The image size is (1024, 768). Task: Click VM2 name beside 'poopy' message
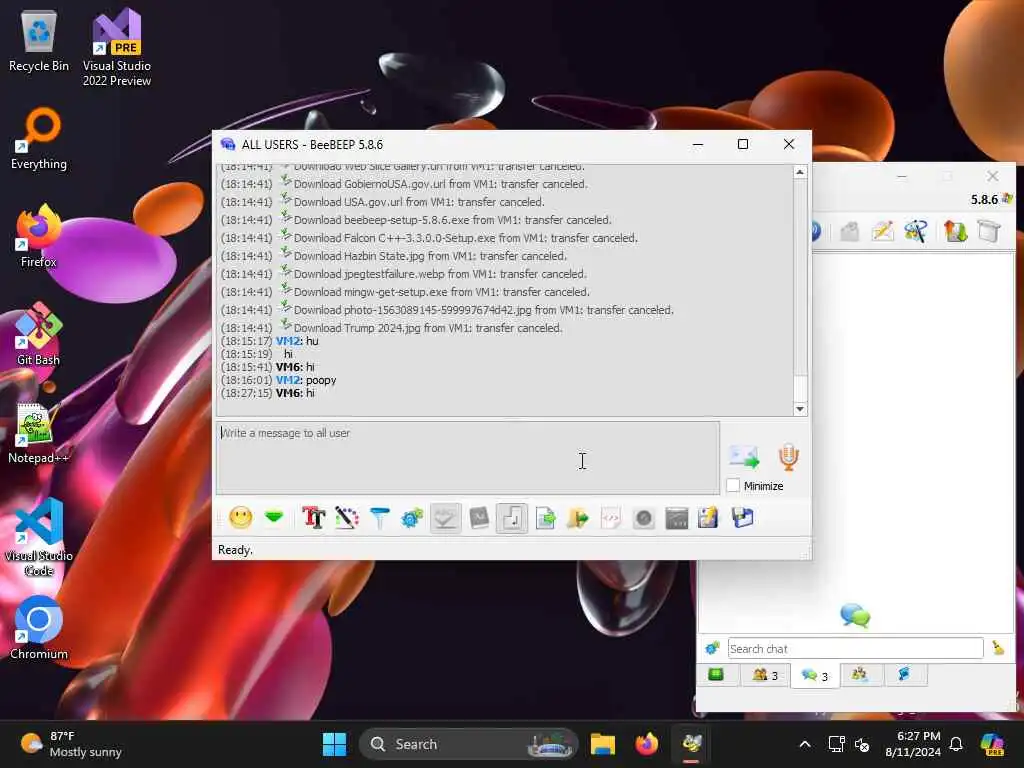tap(288, 380)
